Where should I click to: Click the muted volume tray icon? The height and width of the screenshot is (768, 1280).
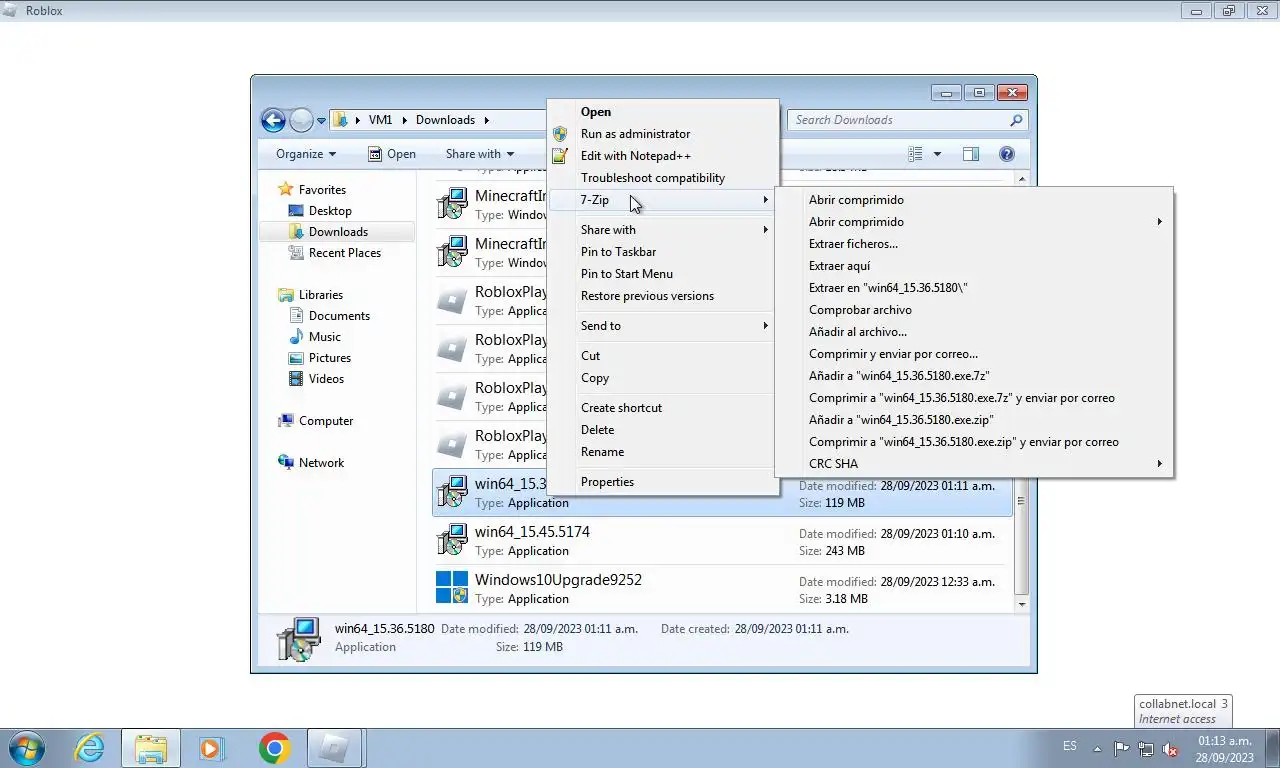click(1170, 749)
